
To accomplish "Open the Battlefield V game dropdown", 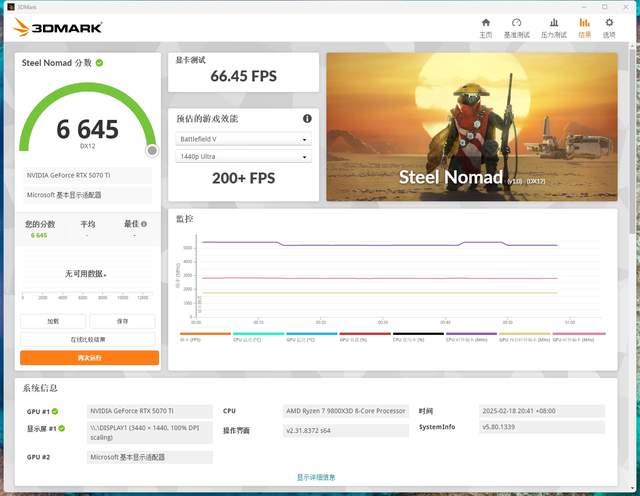I will pyautogui.click(x=244, y=139).
